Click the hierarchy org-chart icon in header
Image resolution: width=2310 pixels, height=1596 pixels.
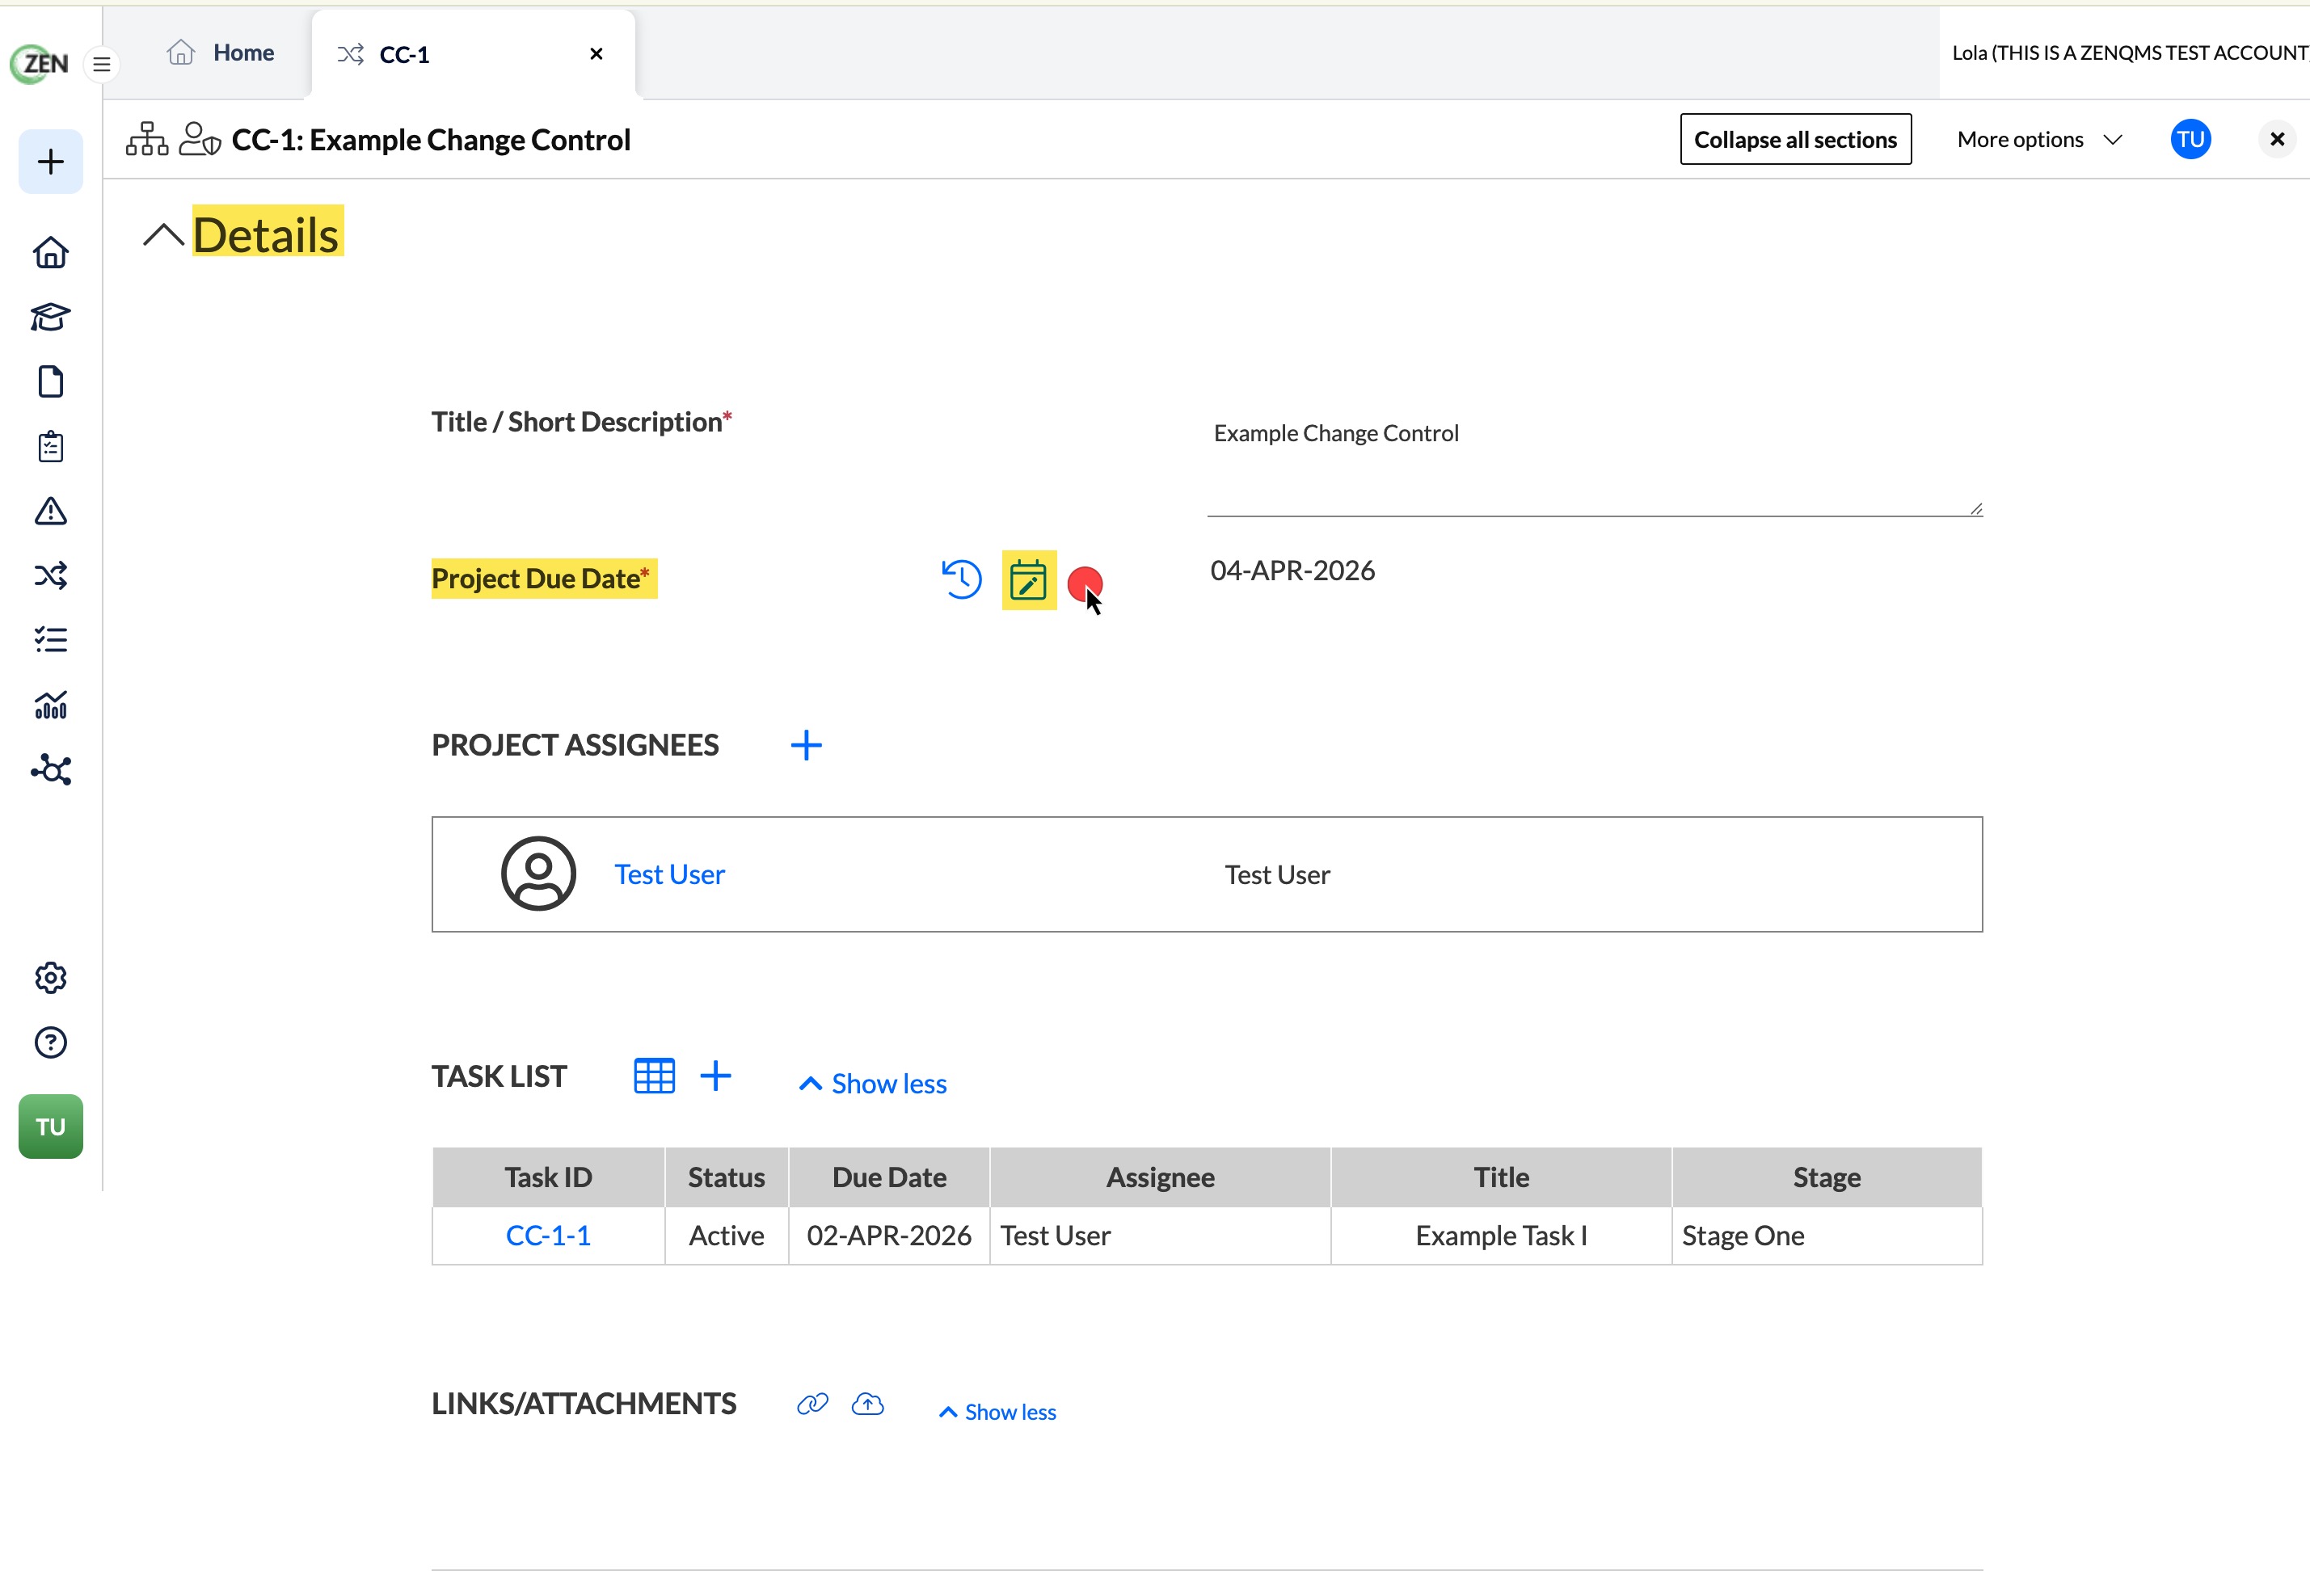[x=147, y=139]
